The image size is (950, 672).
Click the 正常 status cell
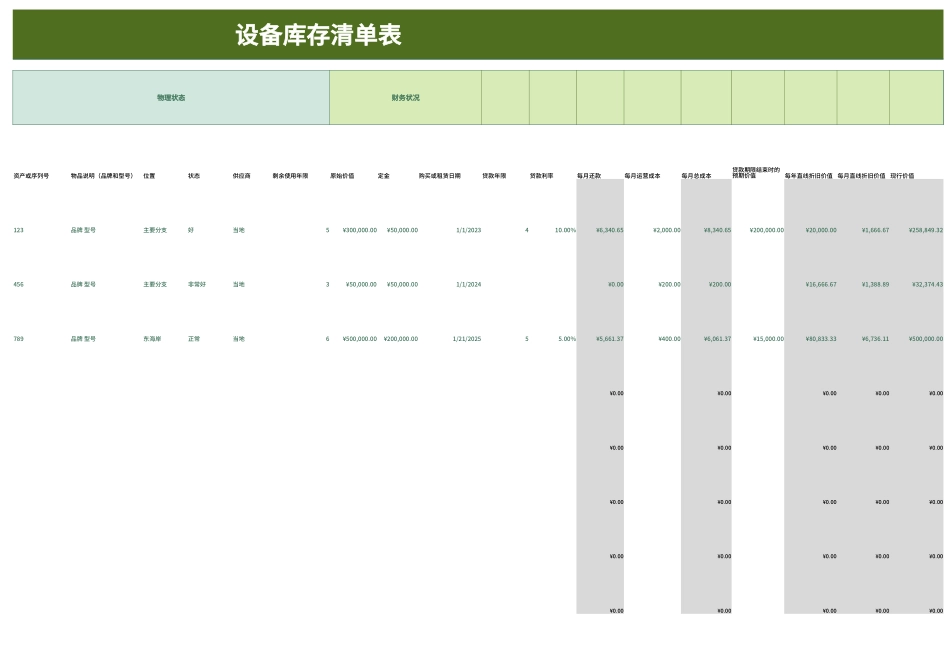(x=194, y=339)
